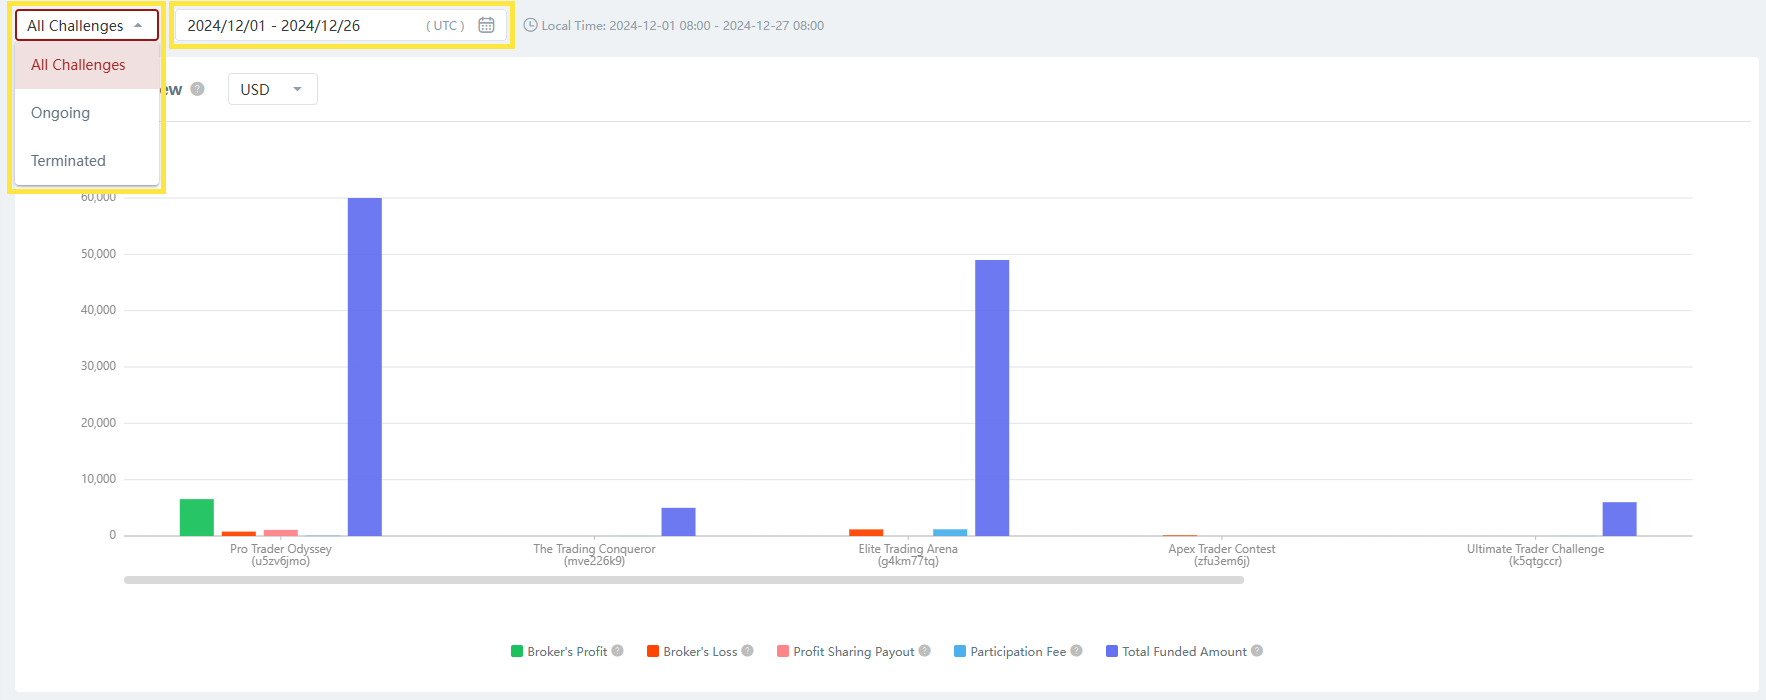Click the chart horizontal scrollbar
The height and width of the screenshot is (700, 1766).
pyautogui.click(x=683, y=580)
